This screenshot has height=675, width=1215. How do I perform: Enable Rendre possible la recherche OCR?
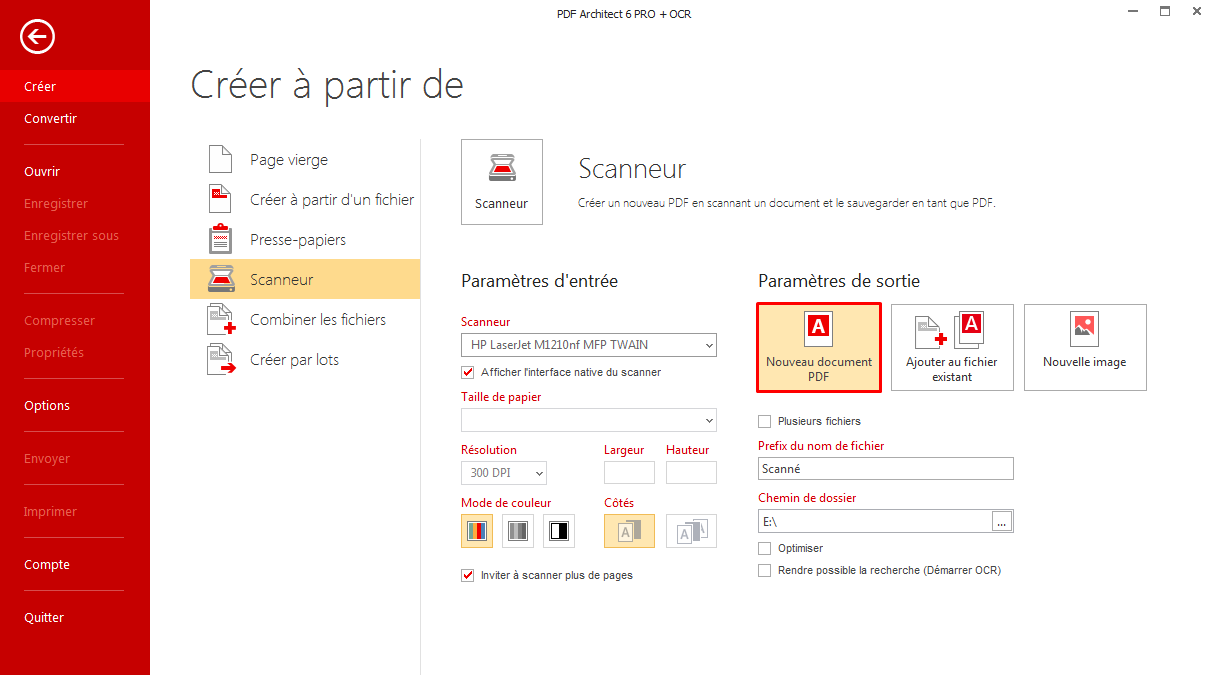765,570
